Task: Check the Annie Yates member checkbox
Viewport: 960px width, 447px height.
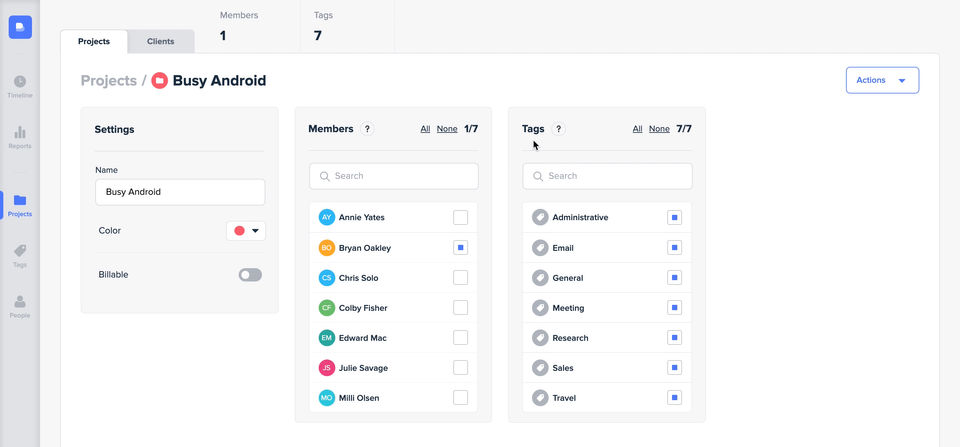Action: (x=460, y=218)
